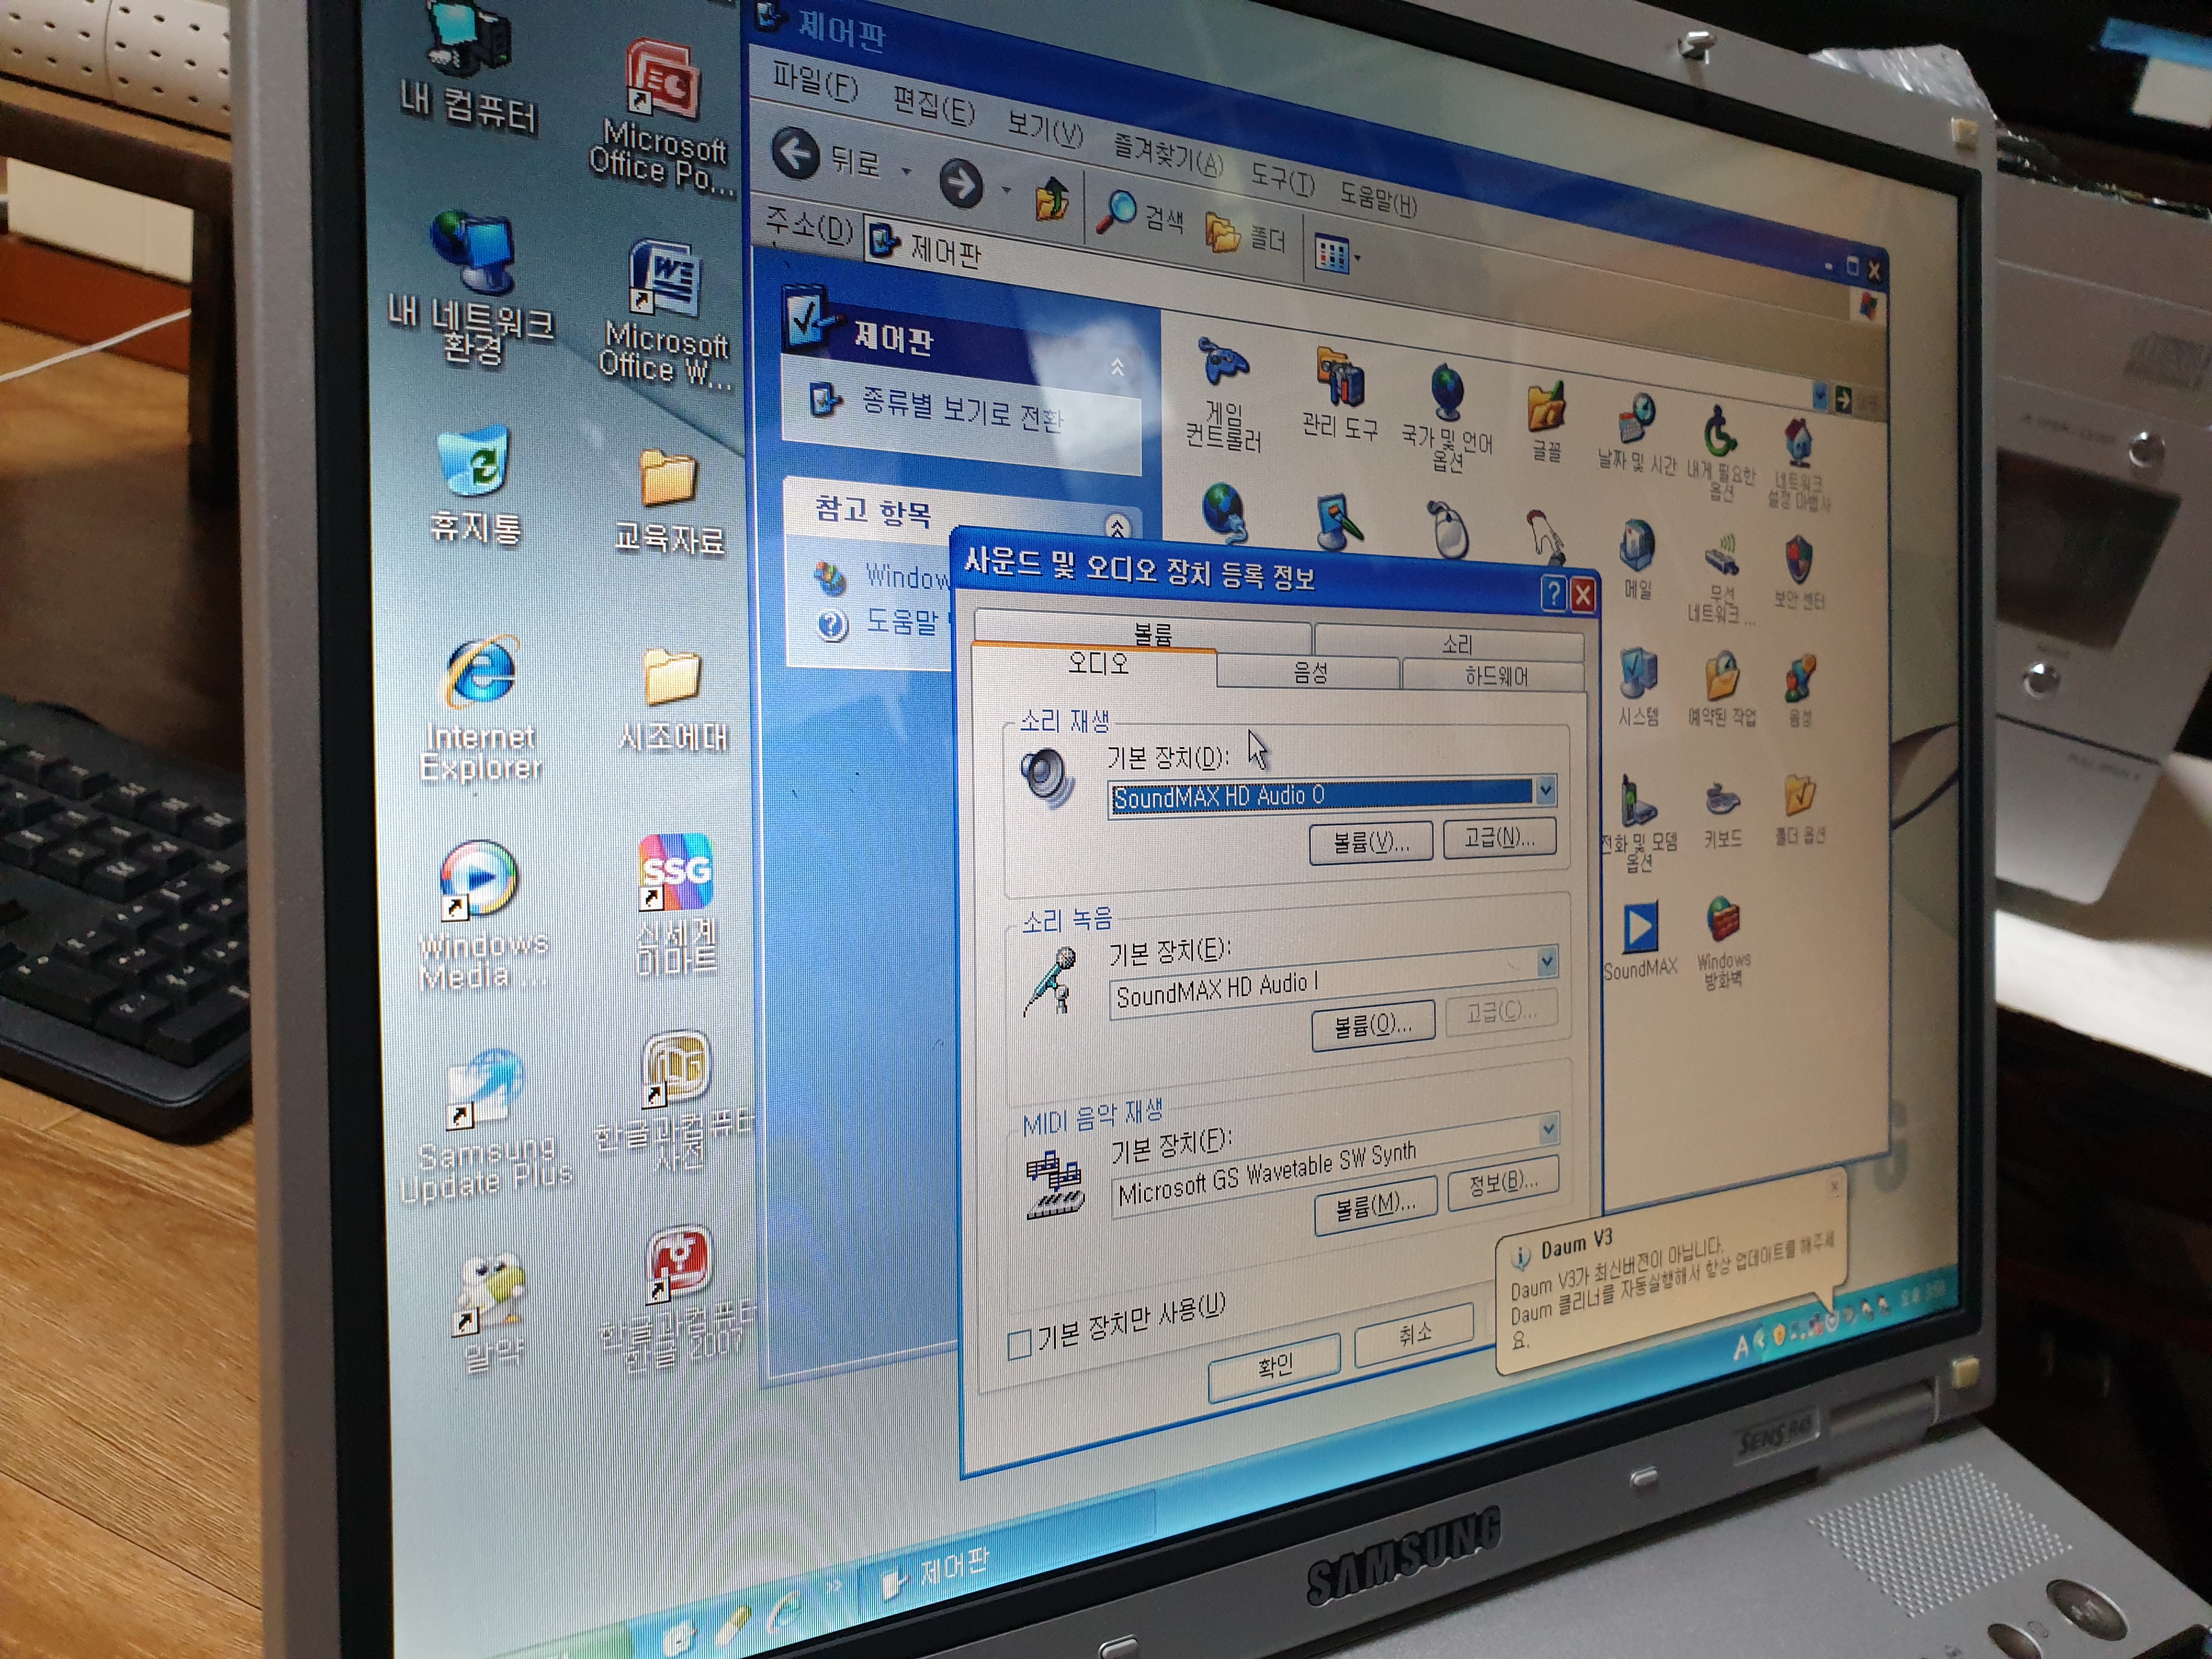Image resolution: width=2212 pixels, height=1659 pixels.
Task: Open the 폴더 옵션 icon
Action: coord(1800,809)
